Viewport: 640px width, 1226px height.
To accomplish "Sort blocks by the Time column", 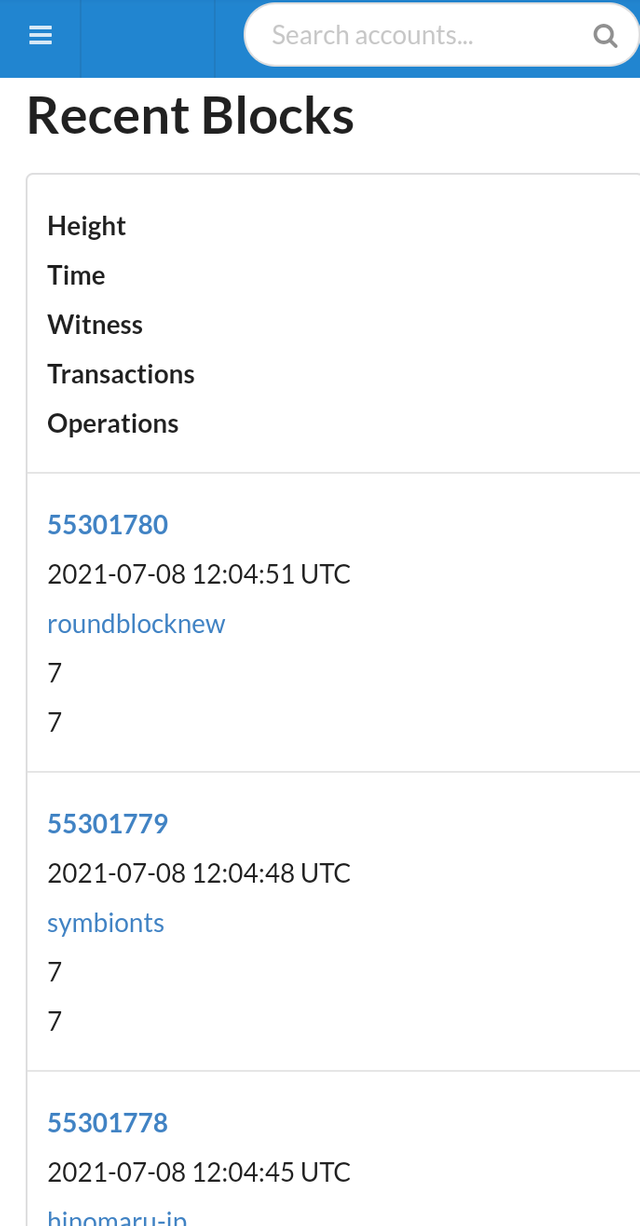I will coord(76,274).
